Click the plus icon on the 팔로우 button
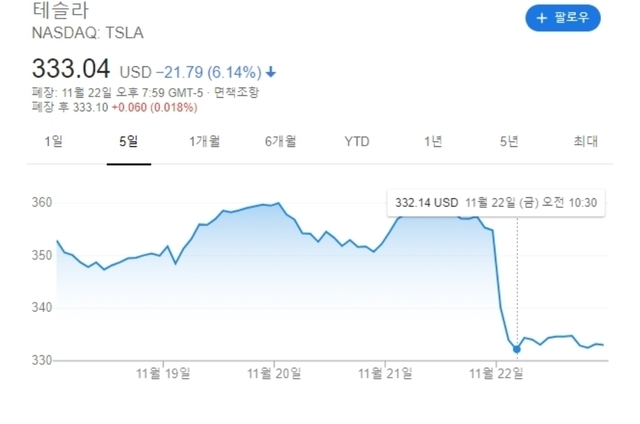Viewport: 640px width, 424px height. coord(542,18)
